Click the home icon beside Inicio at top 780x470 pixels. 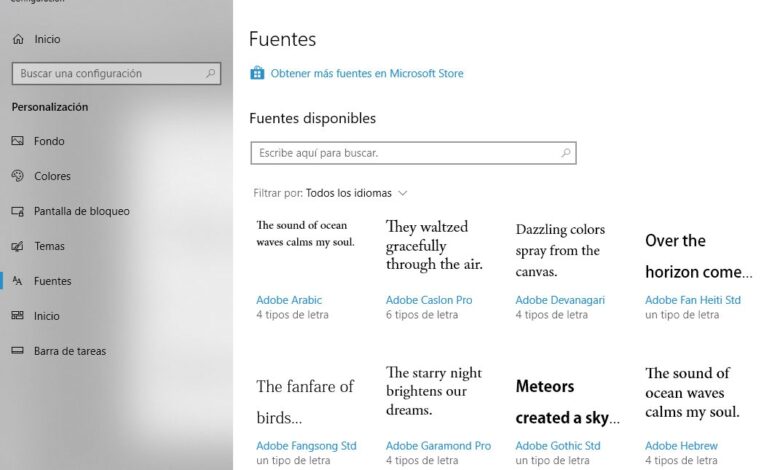(18, 39)
